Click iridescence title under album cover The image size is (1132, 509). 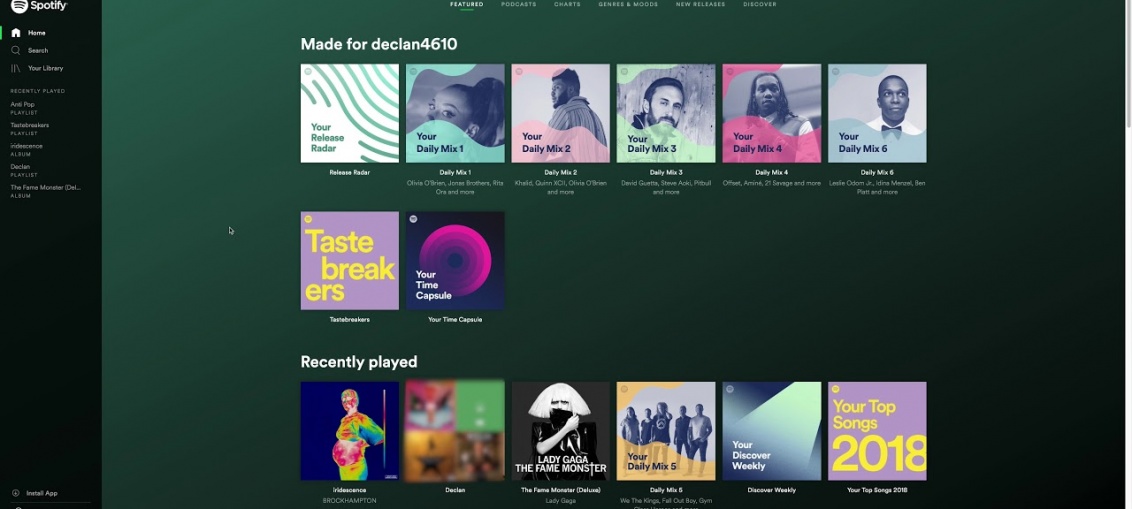point(349,490)
